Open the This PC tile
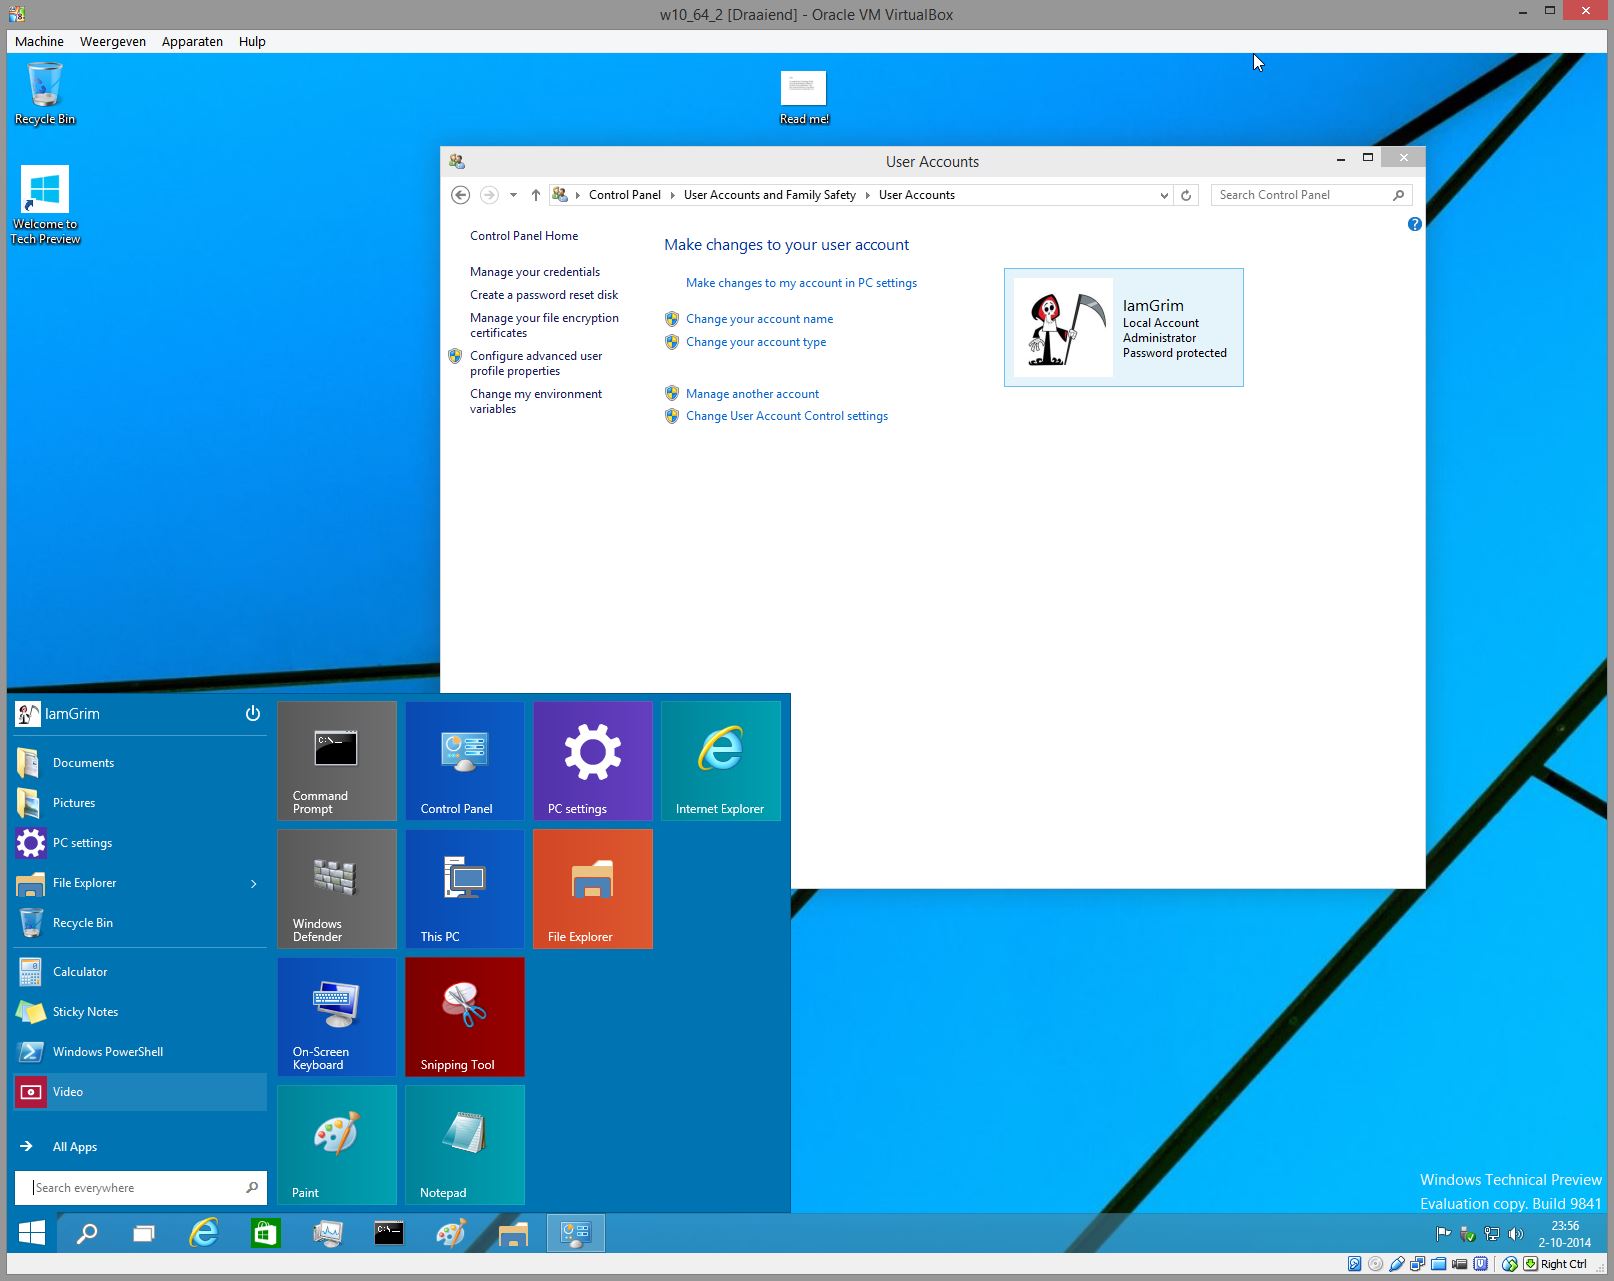 click(465, 889)
